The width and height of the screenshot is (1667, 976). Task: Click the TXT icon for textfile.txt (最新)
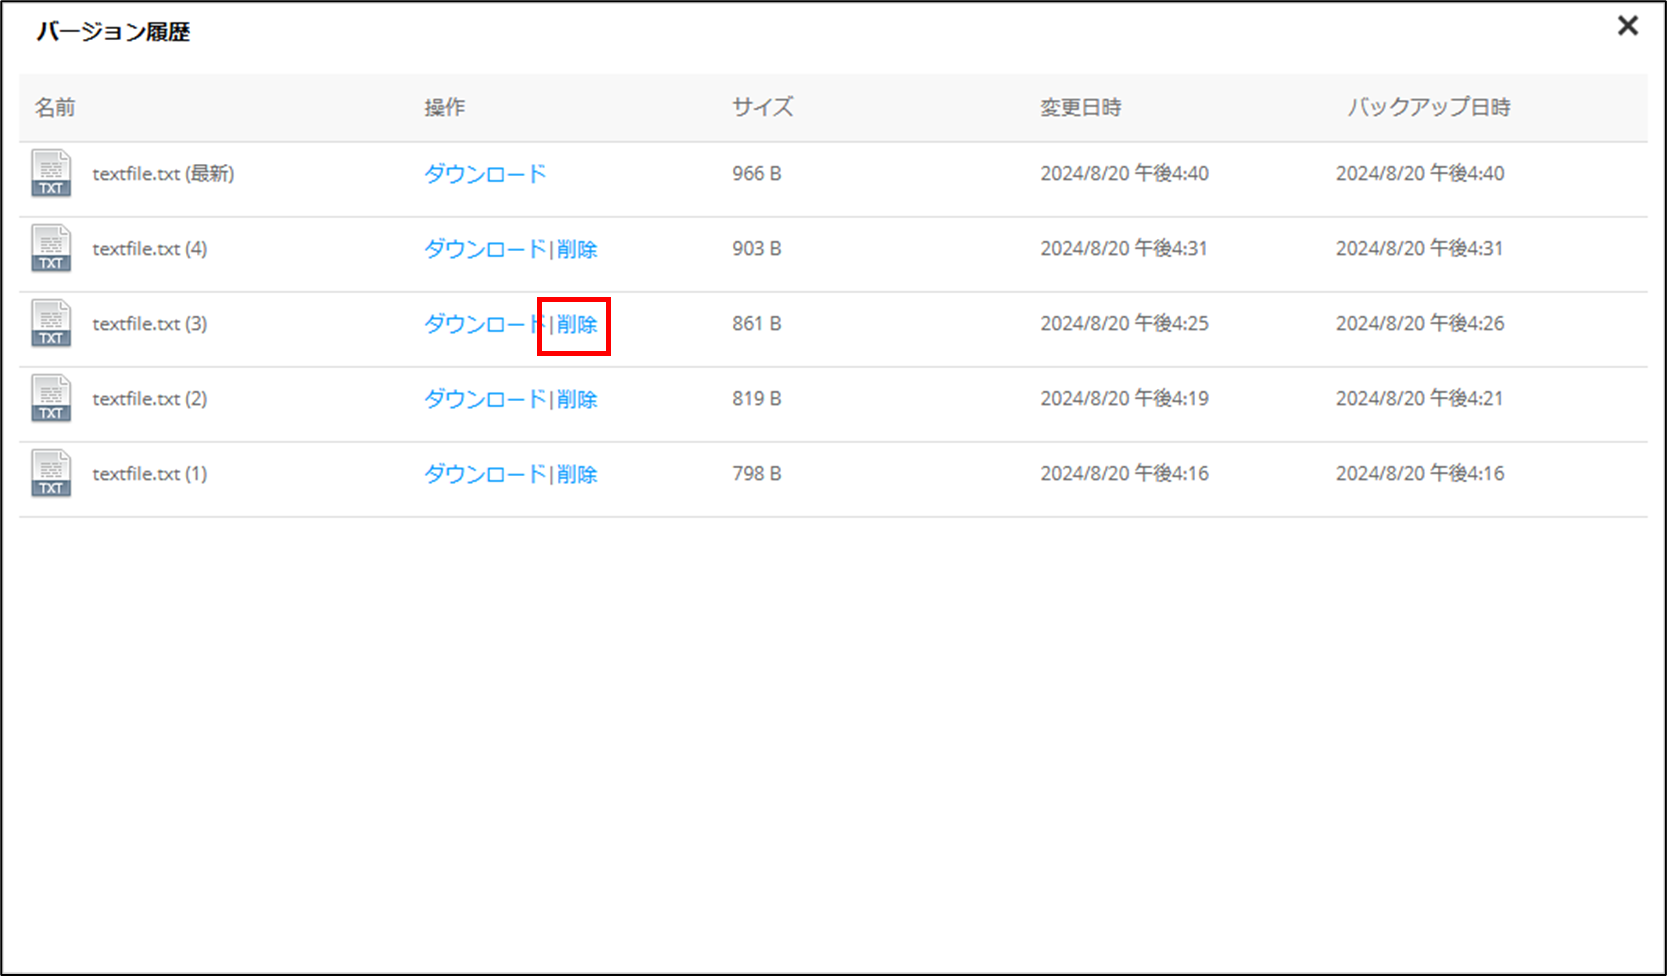(x=51, y=173)
